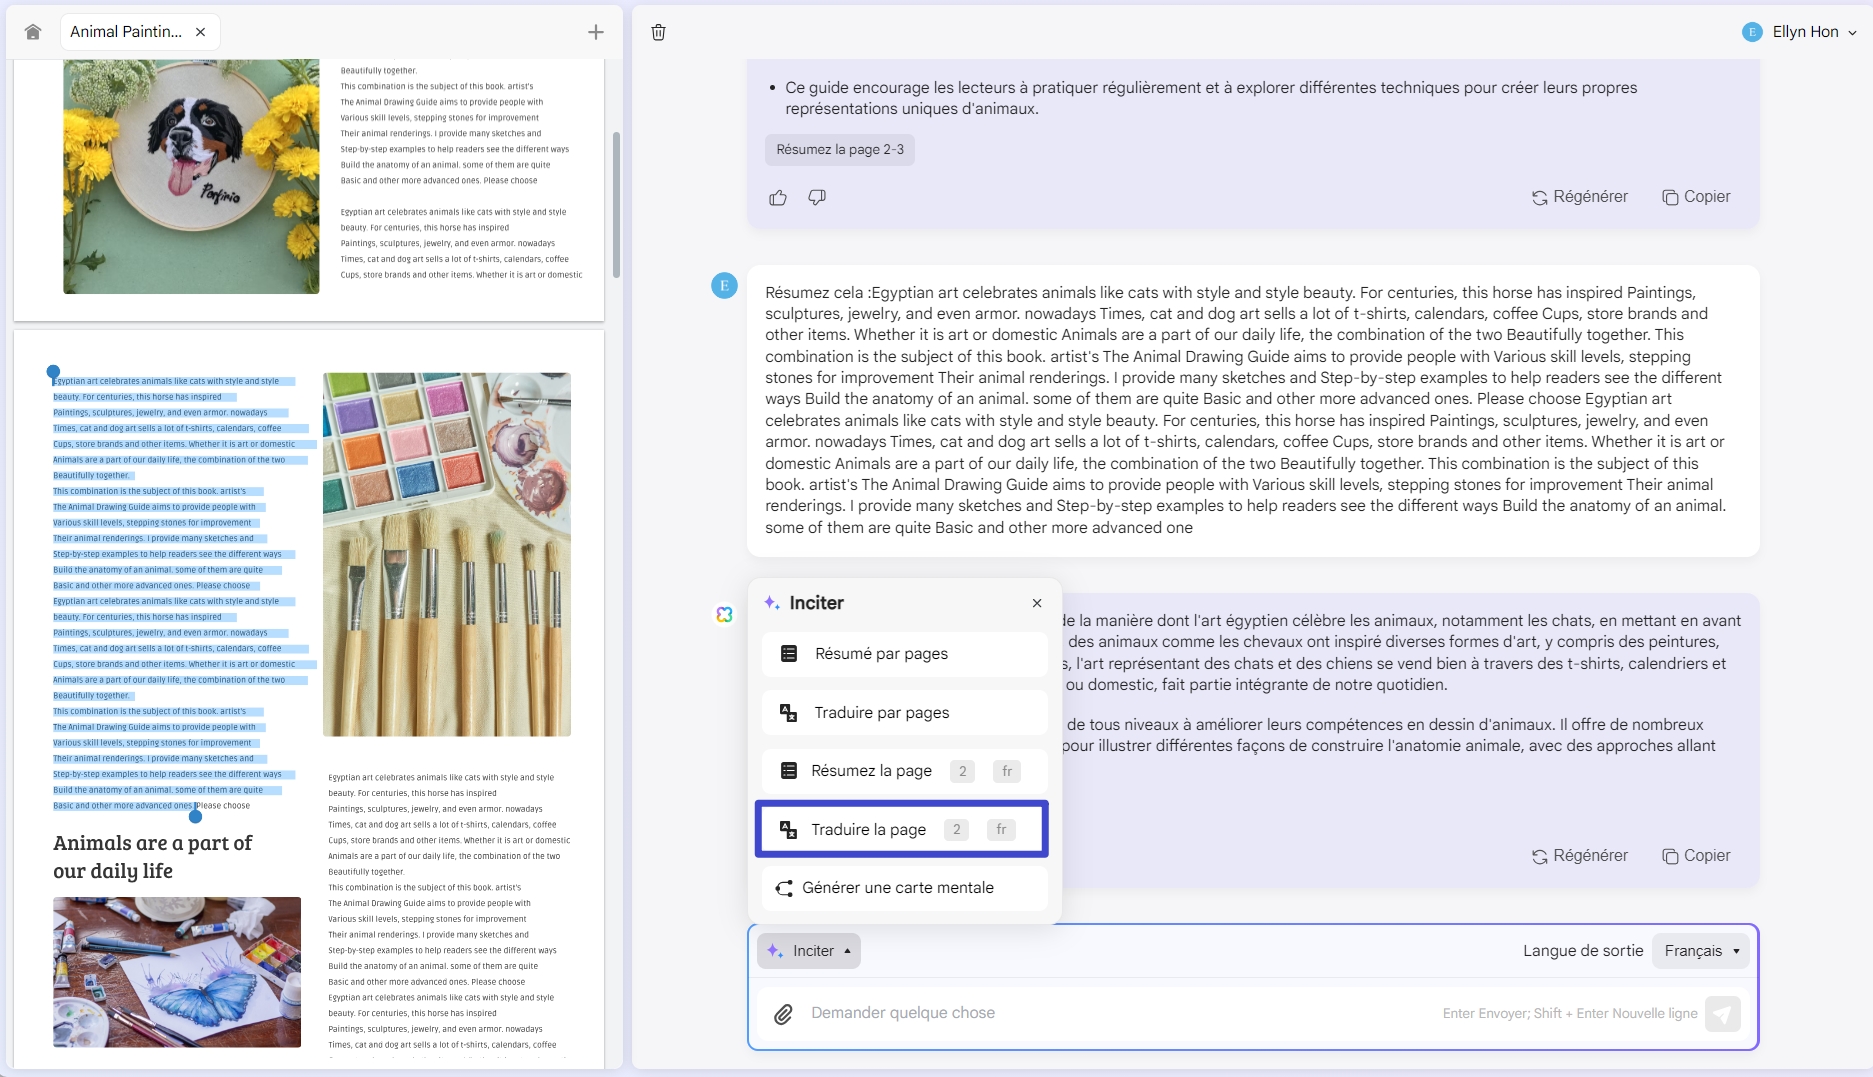Select the Résumé par pages document icon
This screenshot has height=1077, width=1873.
[x=788, y=653]
